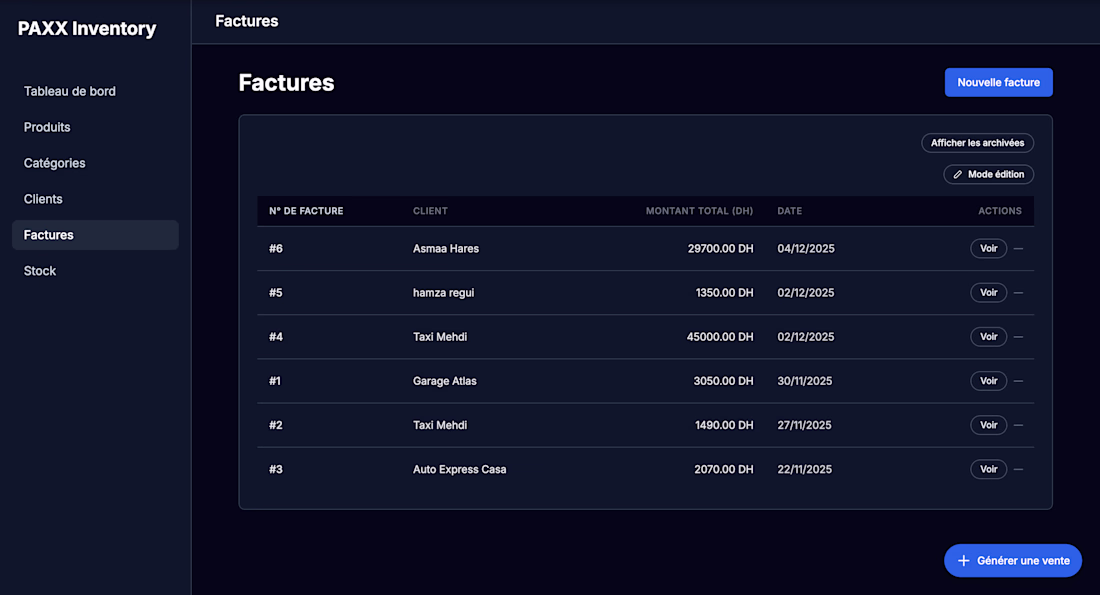Screen dimensions: 1100x595
Task: View invoice #6 for Asmaa Hares
Action: [988, 249]
